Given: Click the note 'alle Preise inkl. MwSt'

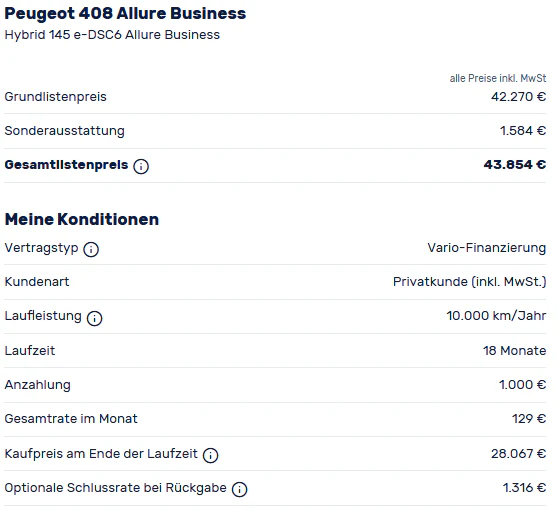Looking at the screenshot, I should tap(498, 78).
